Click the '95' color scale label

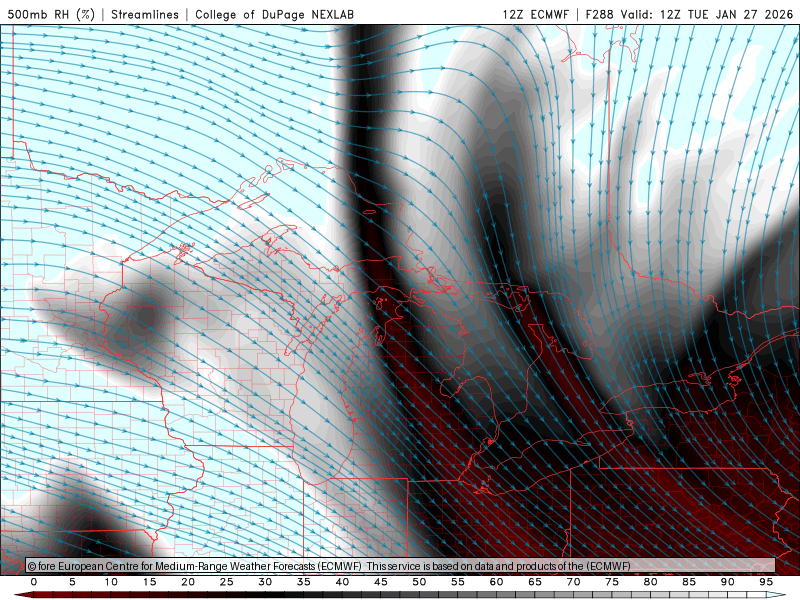pyautogui.click(x=766, y=582)
